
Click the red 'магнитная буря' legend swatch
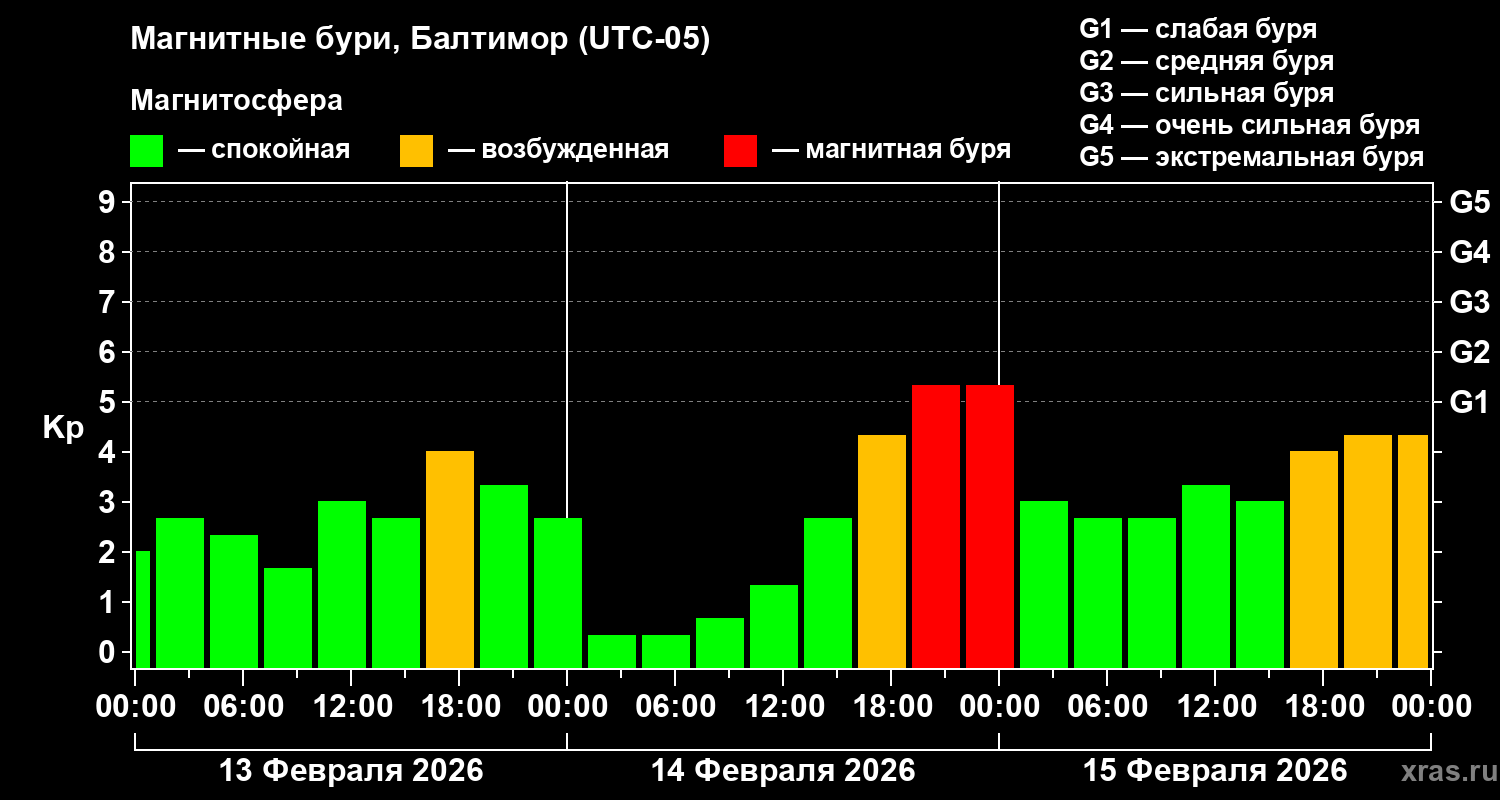(x=741, y=151)
